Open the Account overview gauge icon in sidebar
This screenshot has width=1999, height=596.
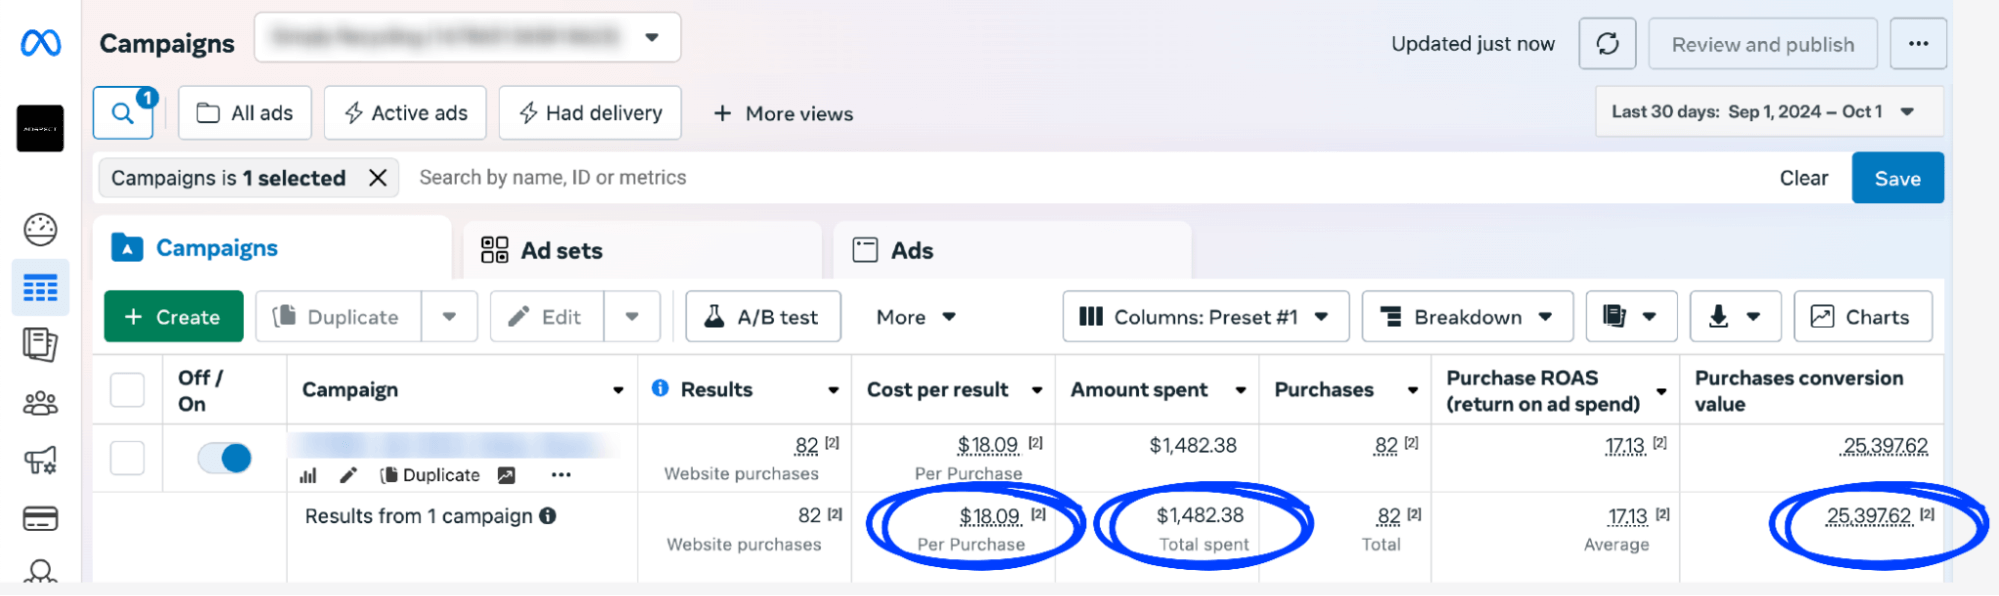(40, 230)
